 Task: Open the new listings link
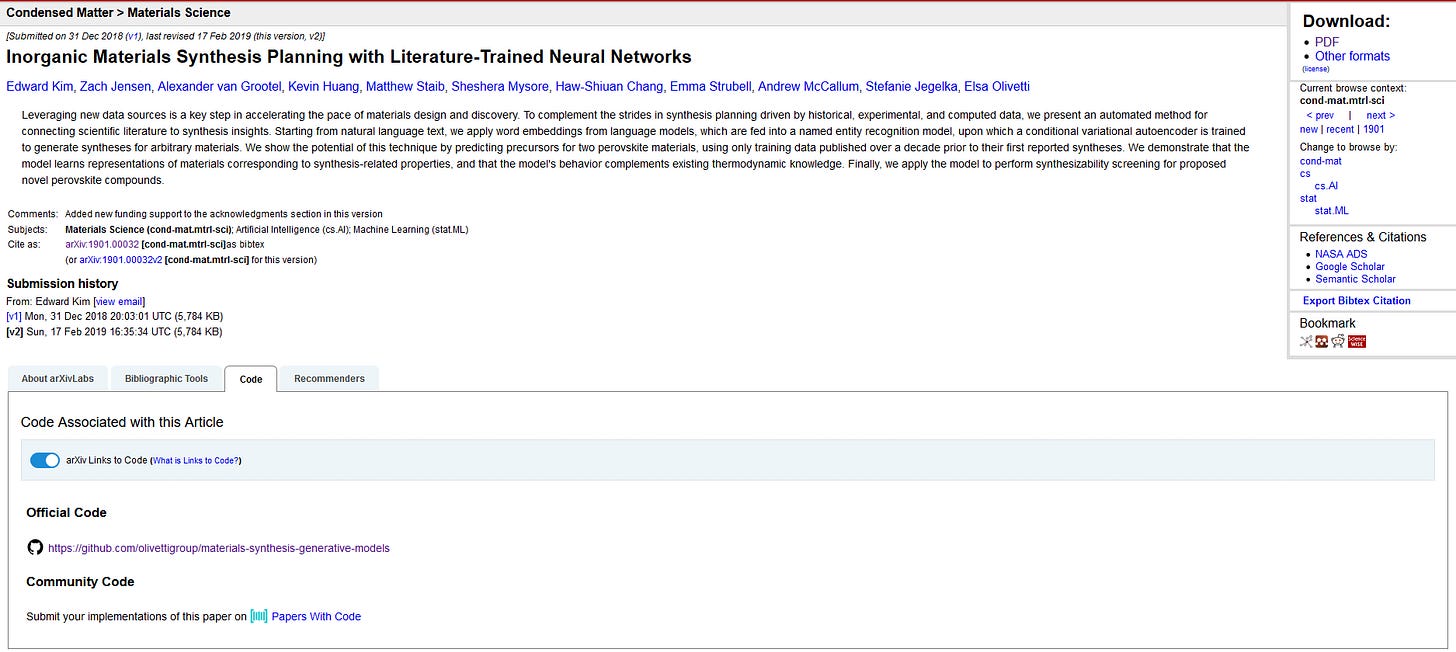pos(1308,129)
